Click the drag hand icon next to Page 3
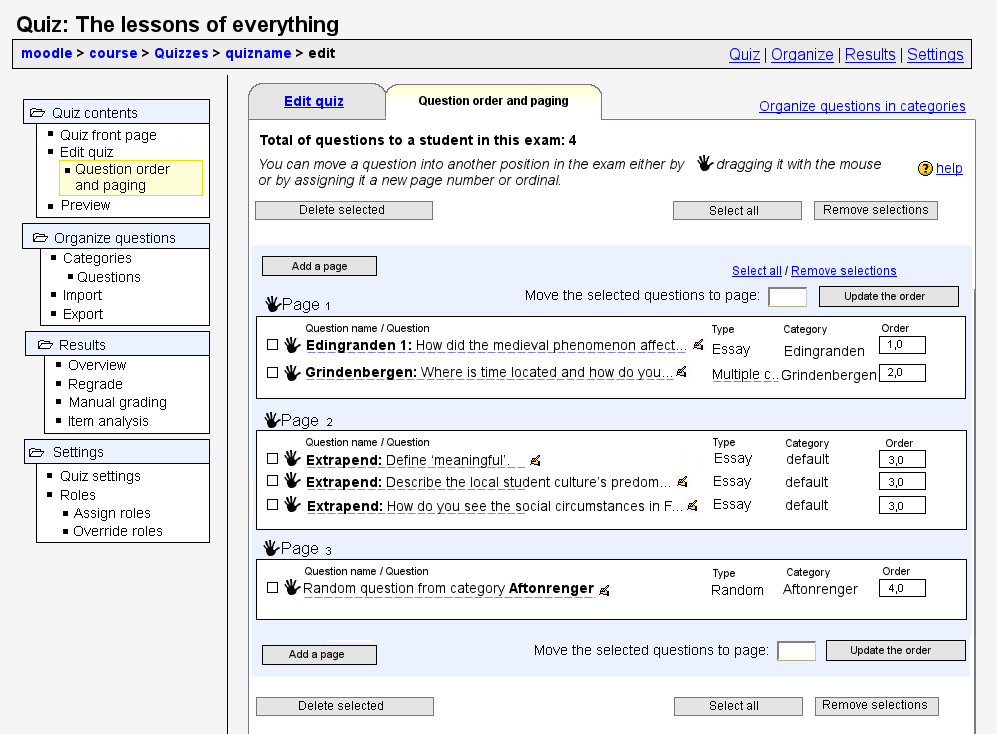997x734 pixels. pyautogui.click(x=271, y=548)
